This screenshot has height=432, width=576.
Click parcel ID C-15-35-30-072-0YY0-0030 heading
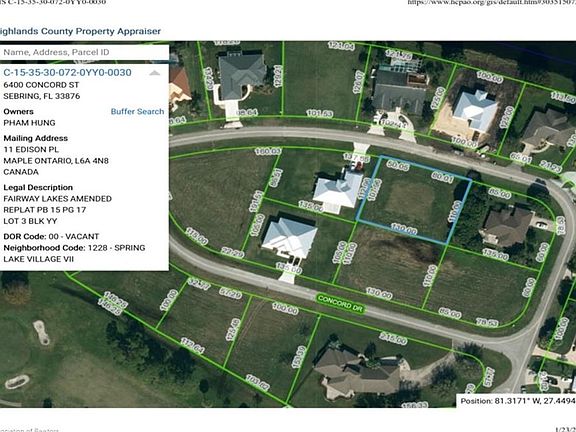[x=67, y=72]
